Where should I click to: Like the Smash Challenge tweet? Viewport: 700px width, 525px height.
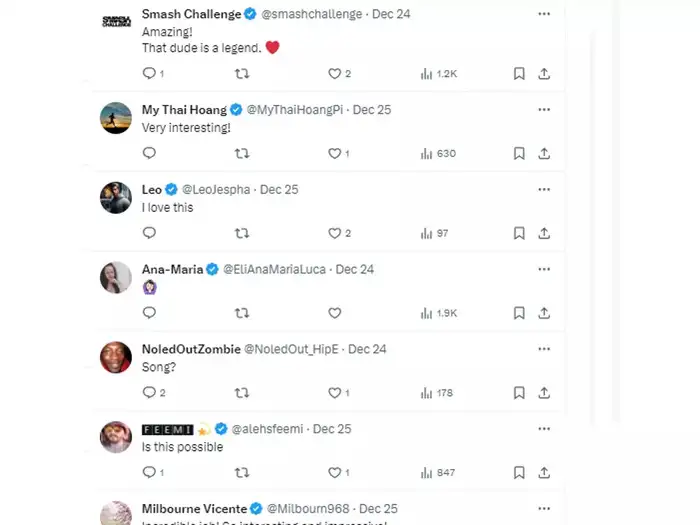pyautogui.click(x=335, y=73)
